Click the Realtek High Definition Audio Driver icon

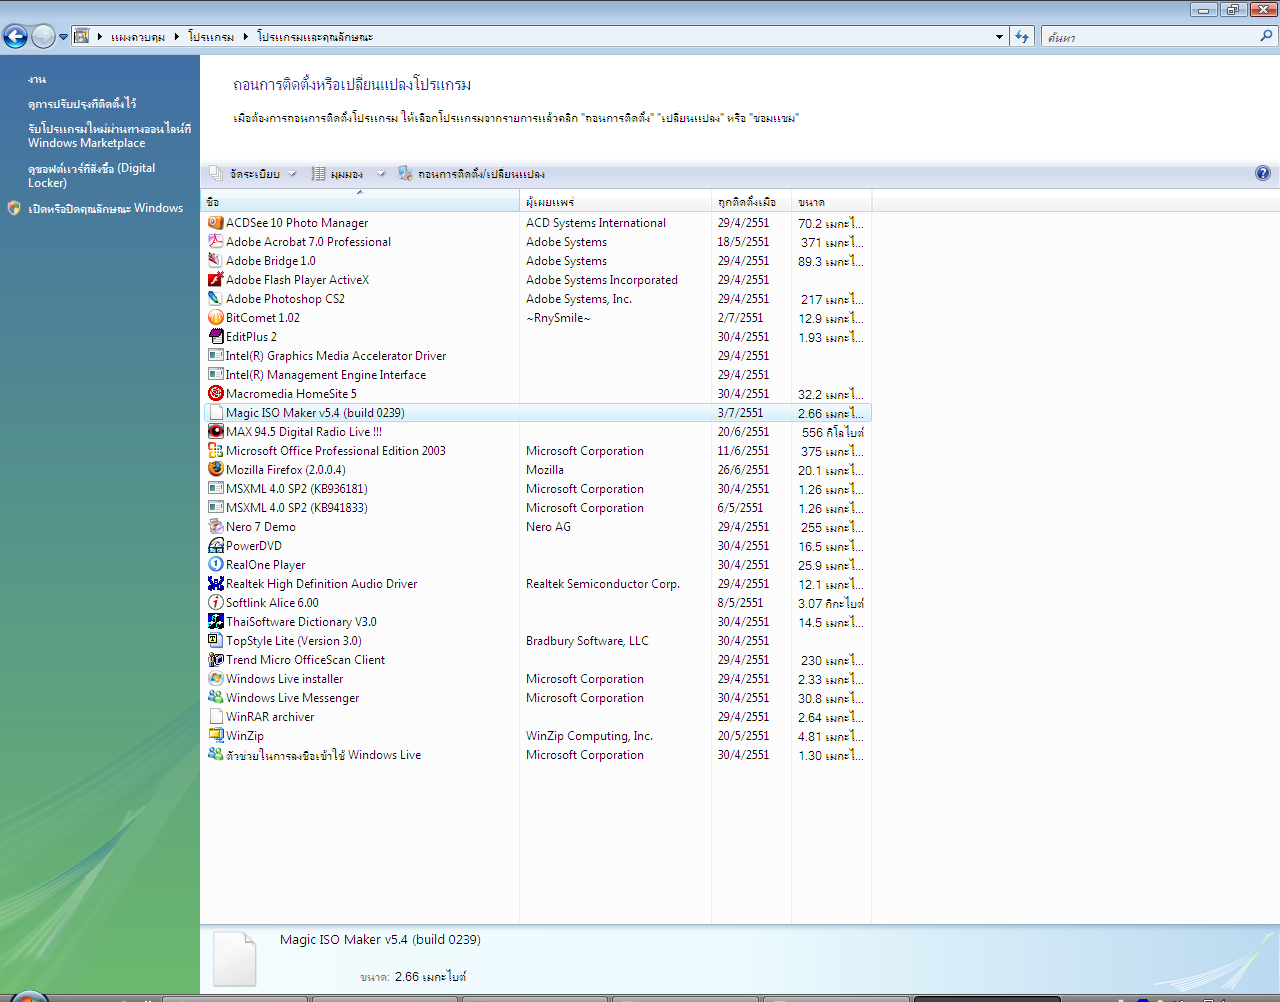215,584
